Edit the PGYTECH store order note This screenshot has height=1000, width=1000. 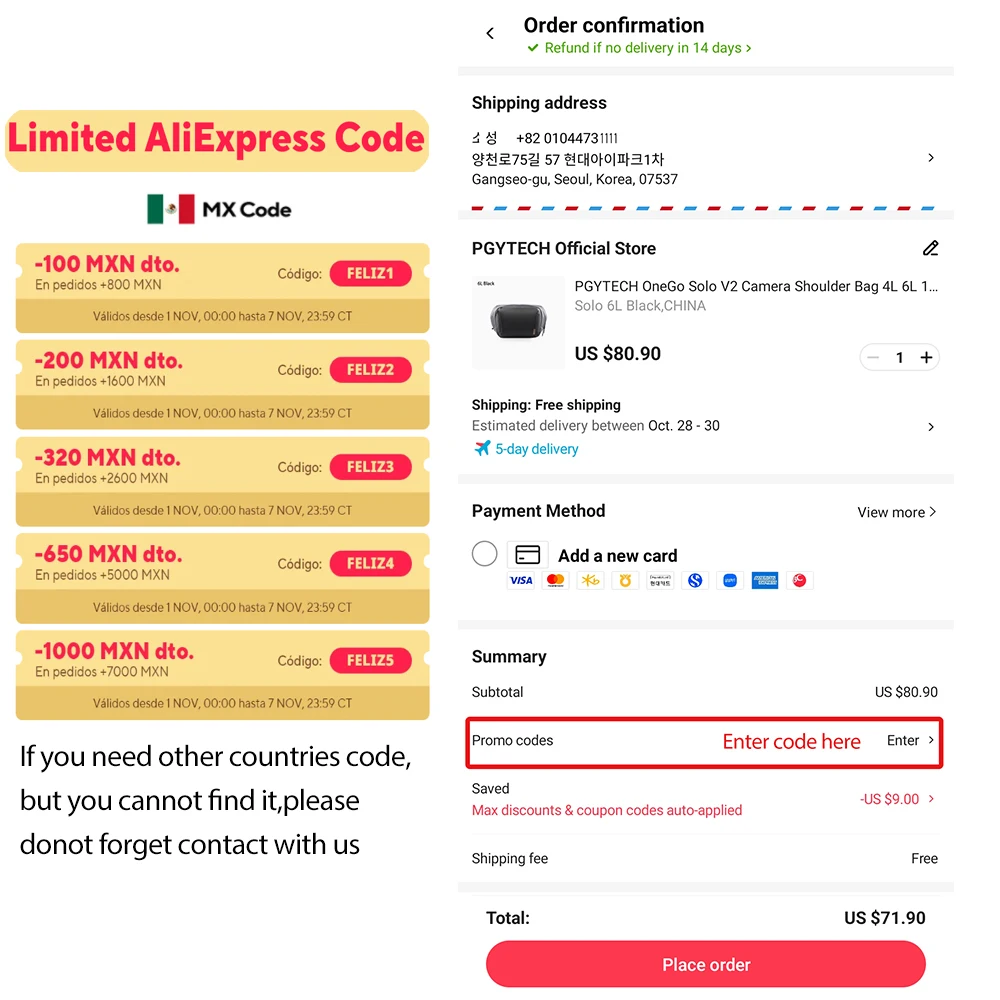click(931, 248)
